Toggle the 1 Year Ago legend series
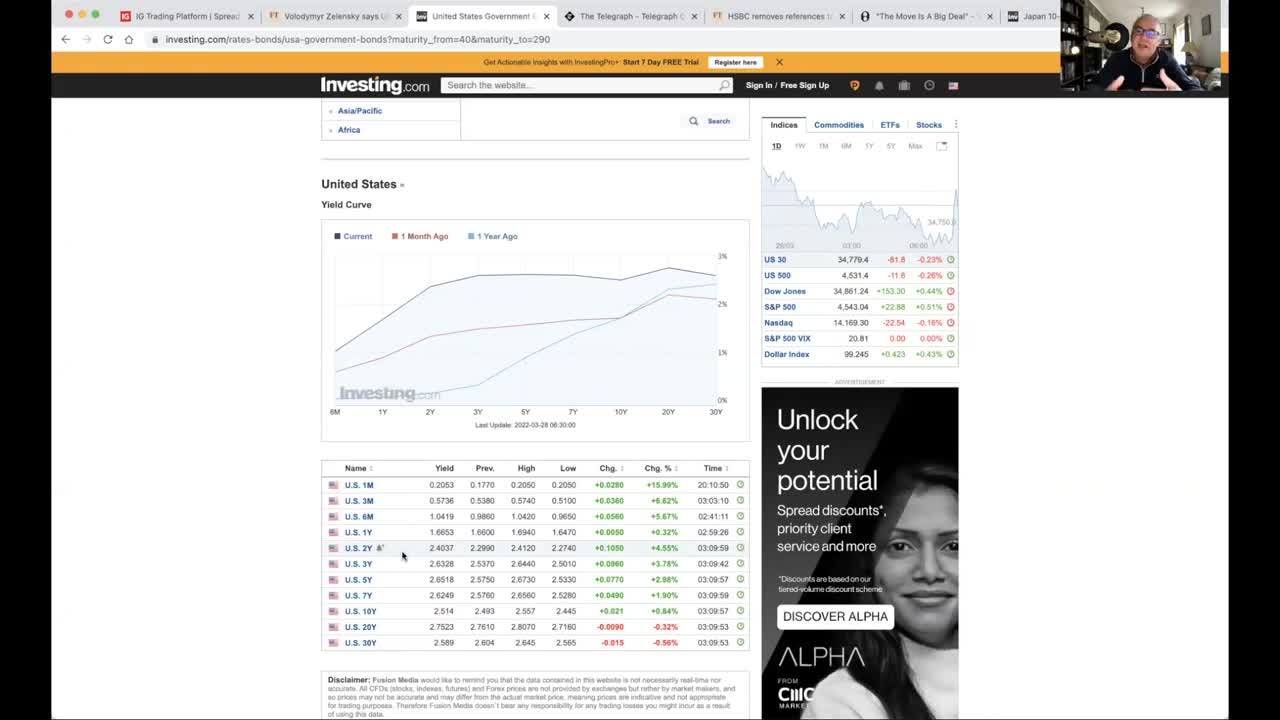 (492, 236)
